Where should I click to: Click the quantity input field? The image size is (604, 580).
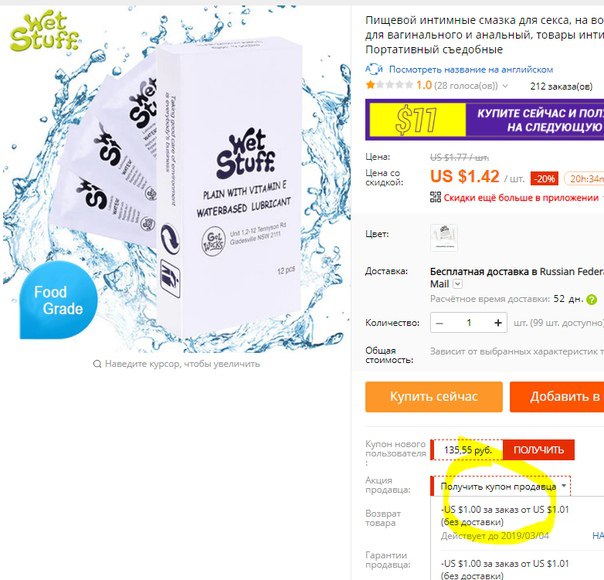pyautogui.click(x=468, y=323)
